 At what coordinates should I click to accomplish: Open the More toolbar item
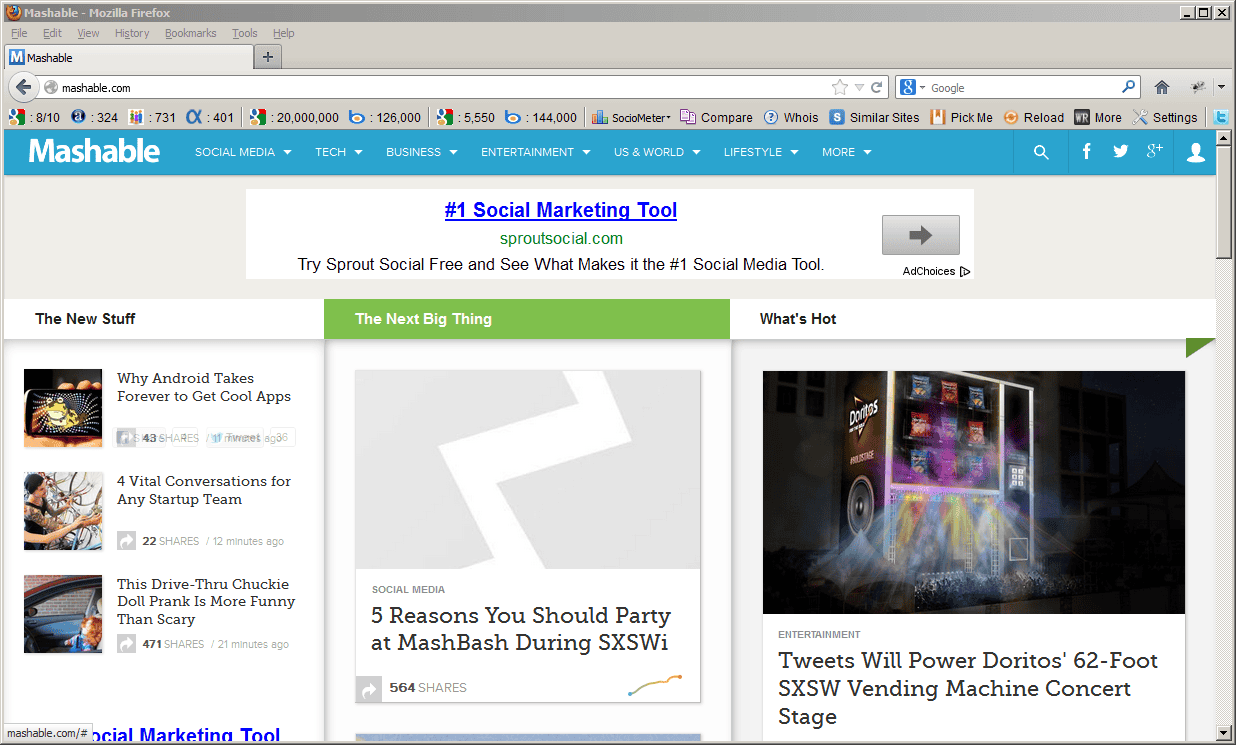click(1098, 117)
